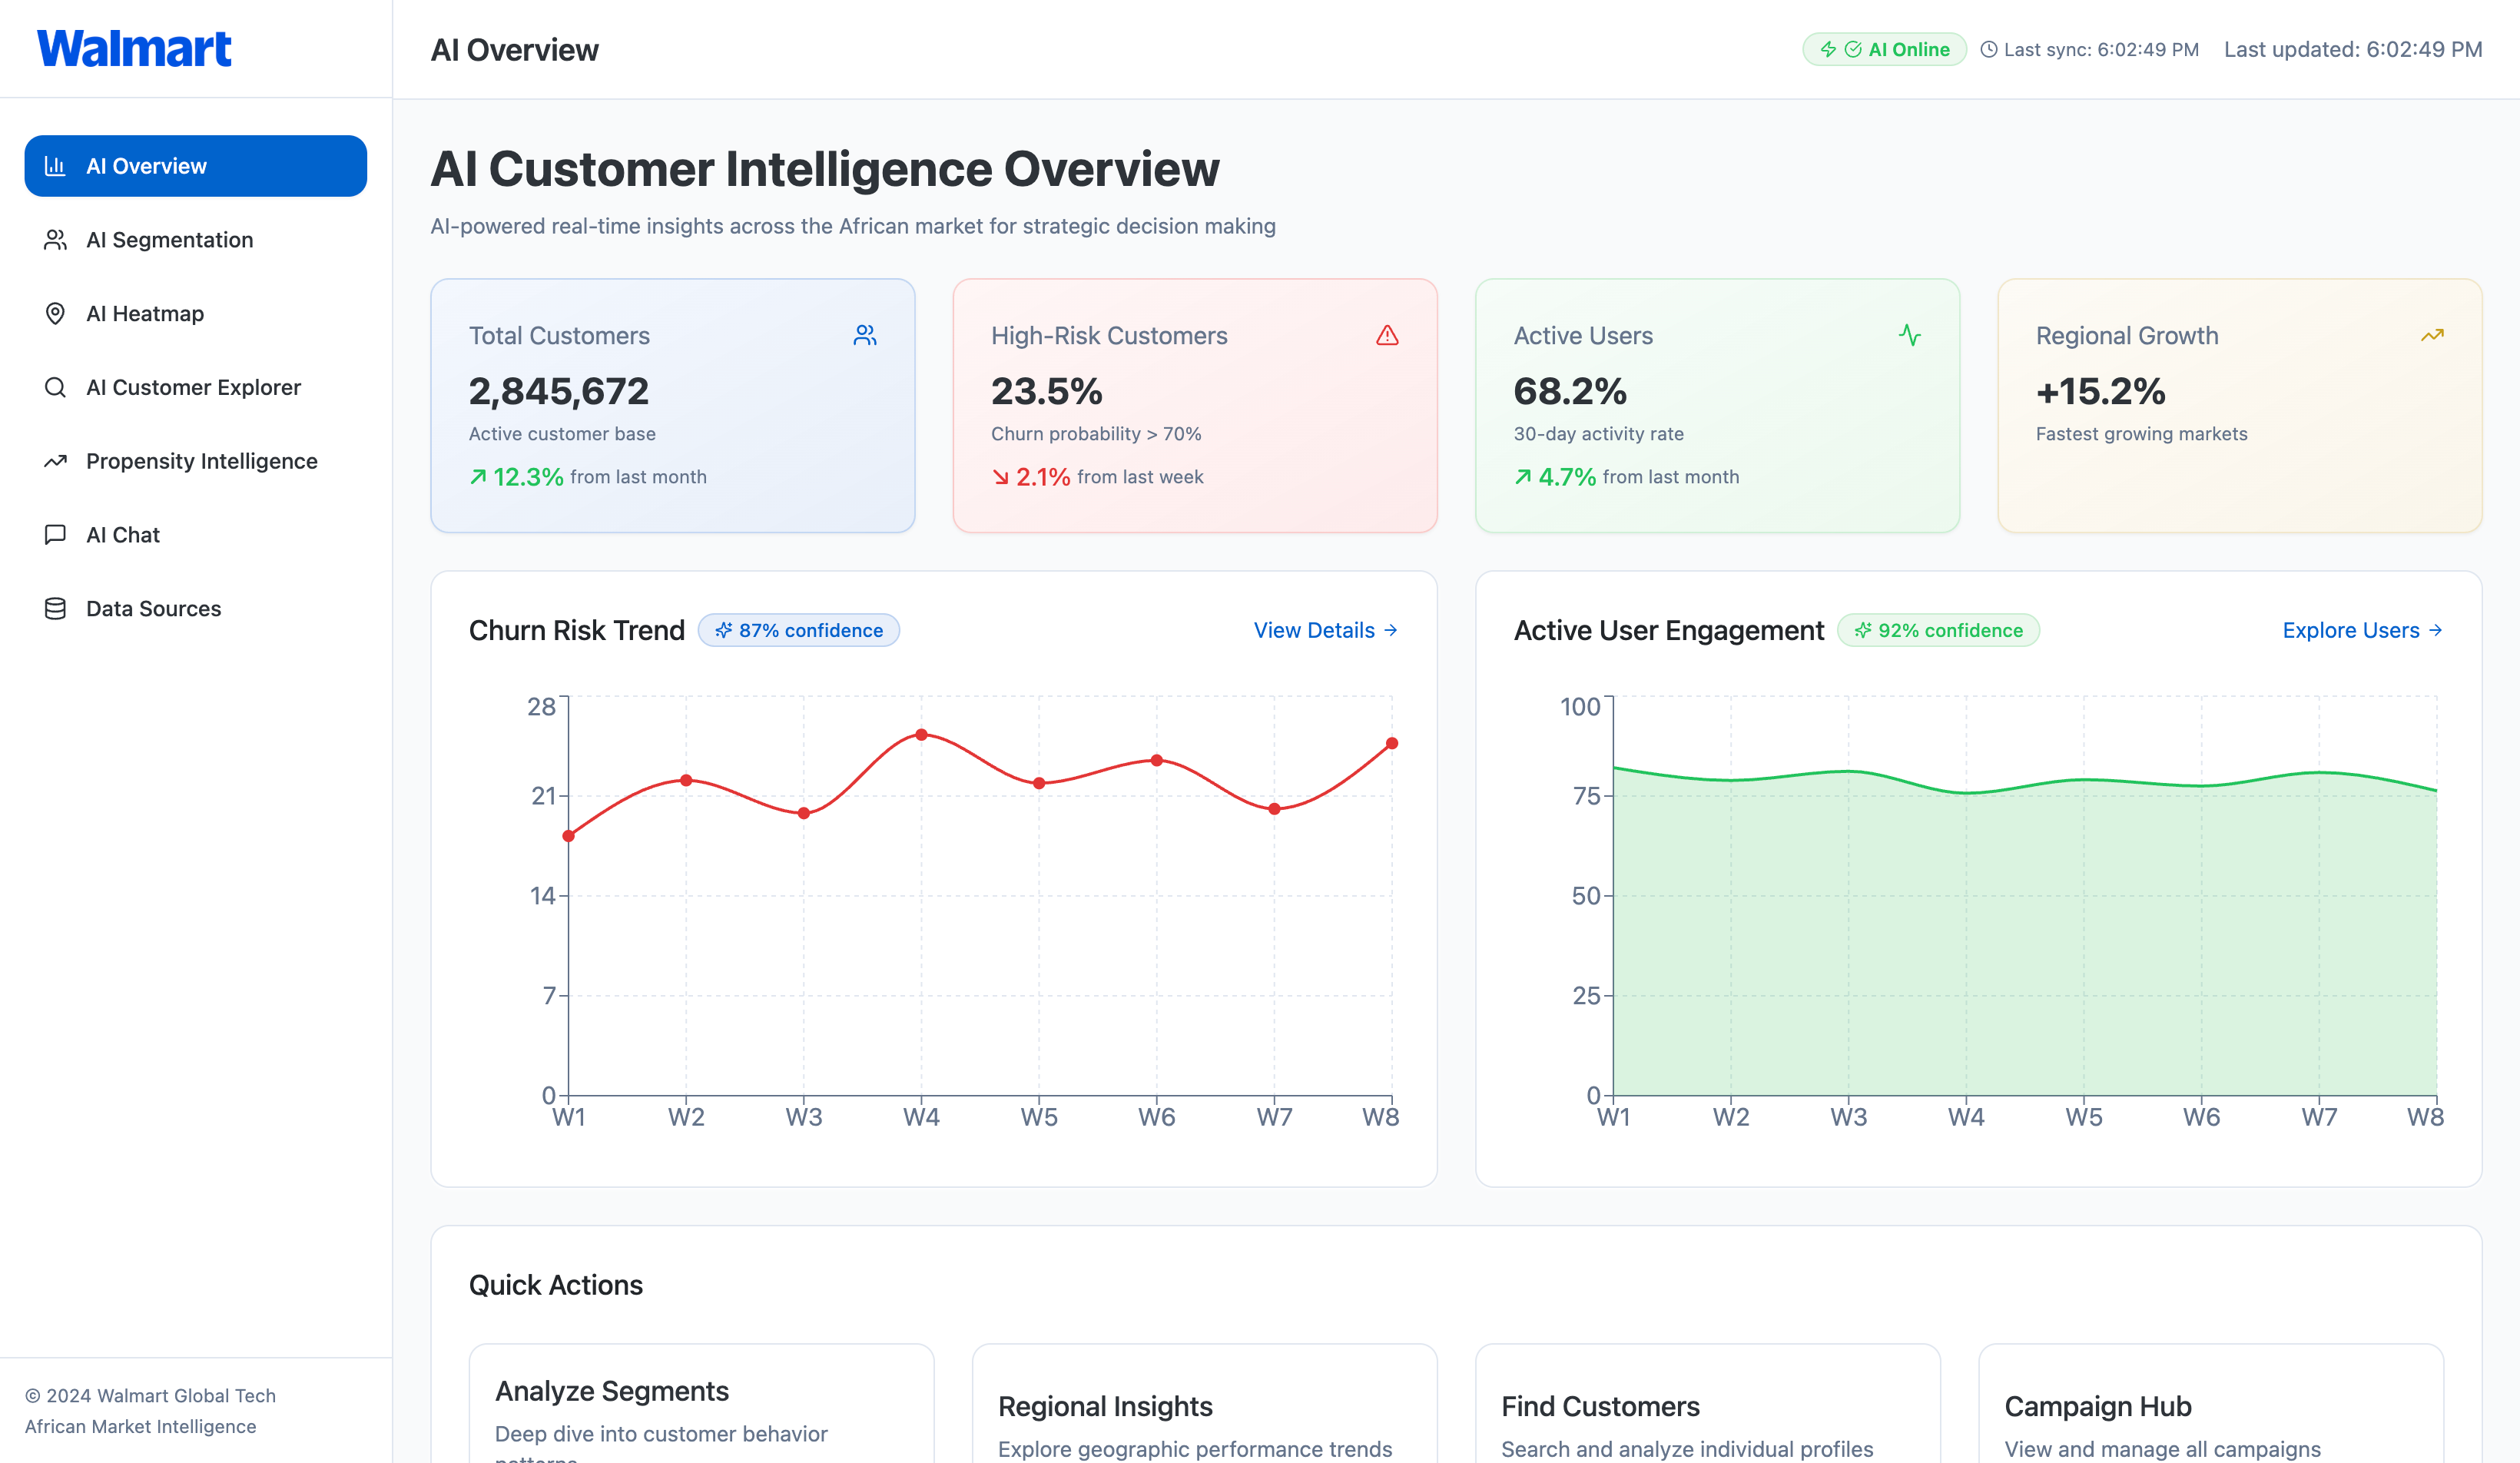Navigate to AI Heatmap
The image size is (2520, 1463).
[196, 314]
